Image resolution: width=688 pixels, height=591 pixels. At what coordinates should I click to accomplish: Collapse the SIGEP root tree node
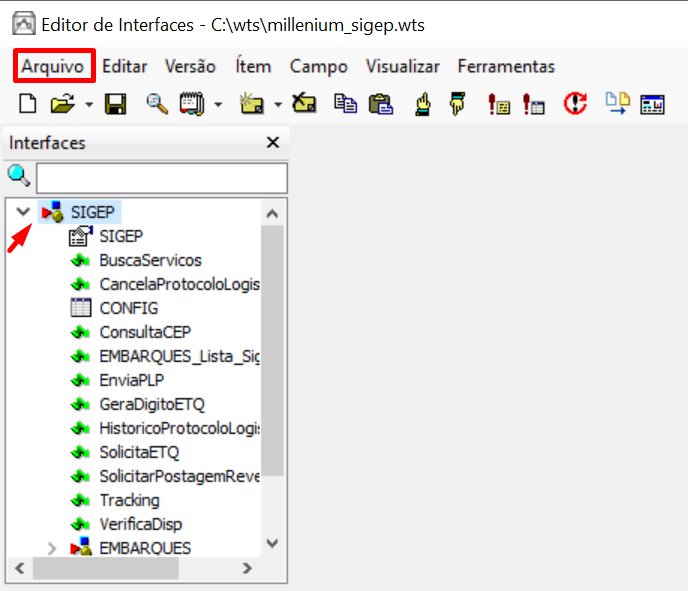click(x=23, y=212)
